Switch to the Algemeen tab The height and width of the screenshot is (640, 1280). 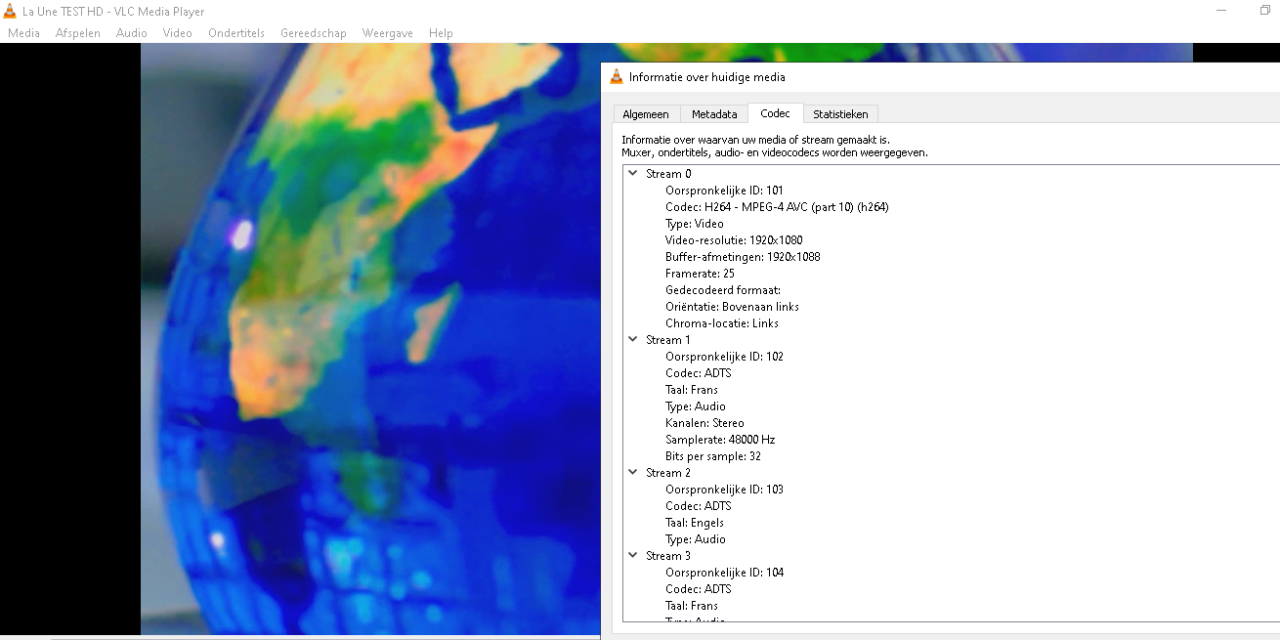coord(645,114)
